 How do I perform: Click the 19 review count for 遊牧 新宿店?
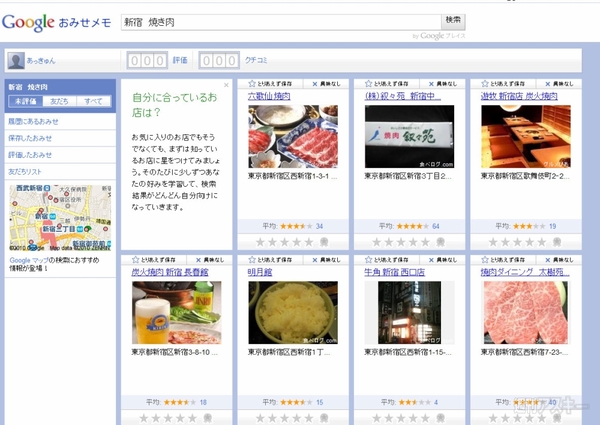pos(553,226)
